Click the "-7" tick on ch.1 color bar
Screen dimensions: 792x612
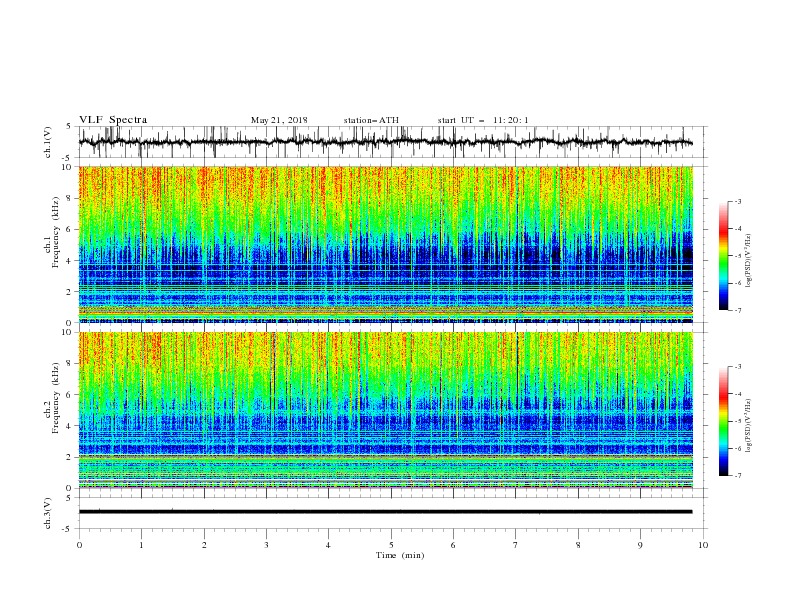pyautogui.click(x=737, y=311)
